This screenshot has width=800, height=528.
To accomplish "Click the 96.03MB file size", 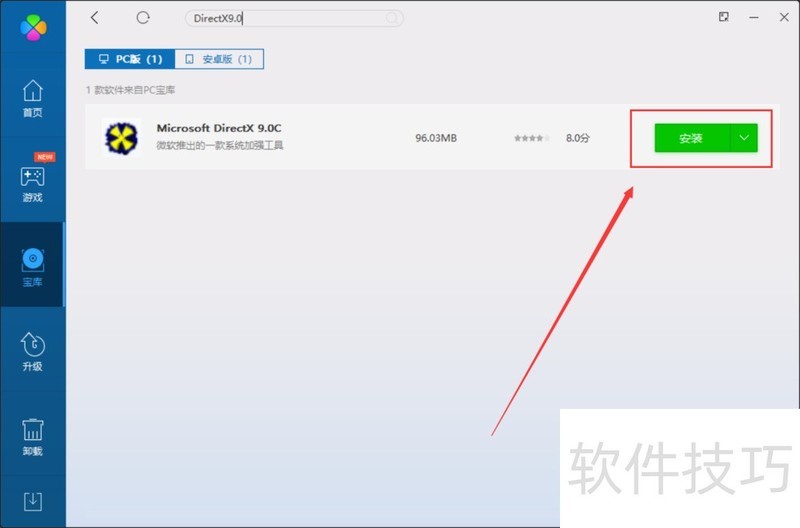I will click(436, 138).
